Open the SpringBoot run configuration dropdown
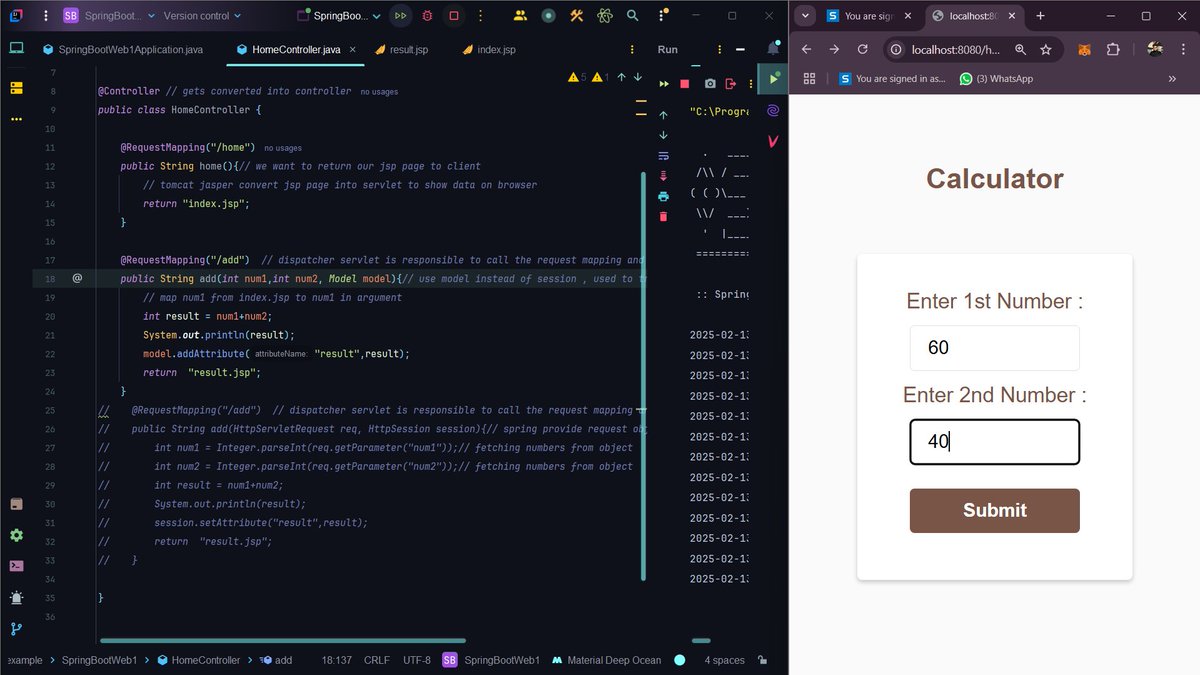Viewport: 1200px width, 675px height. 340,16
